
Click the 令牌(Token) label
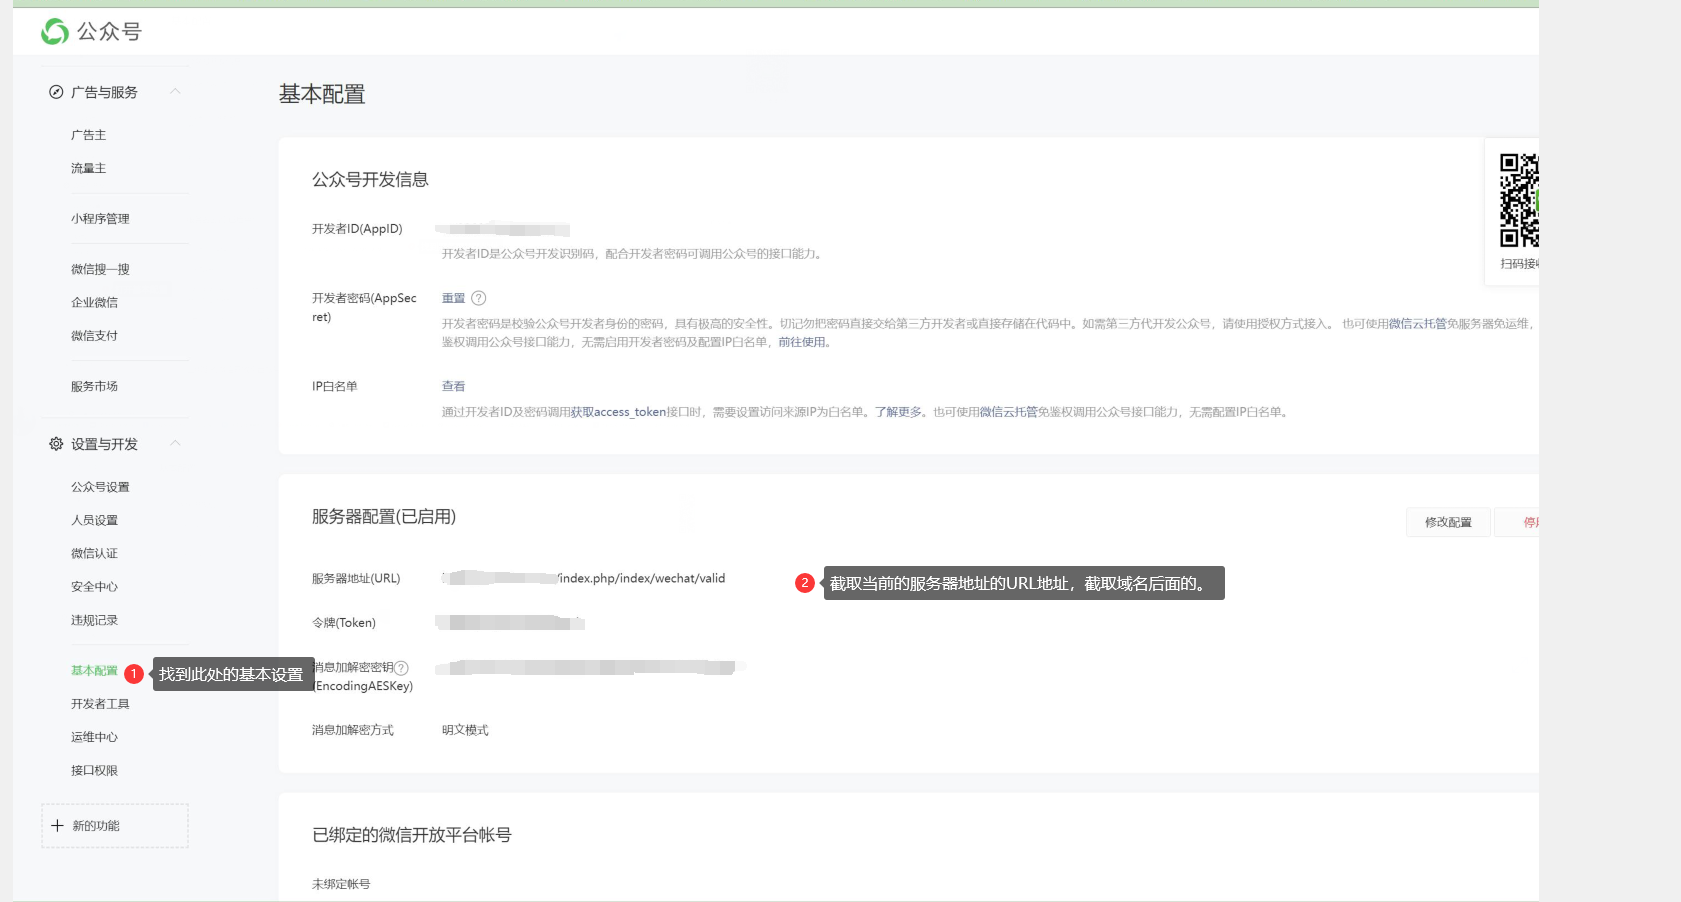[344, 623]
